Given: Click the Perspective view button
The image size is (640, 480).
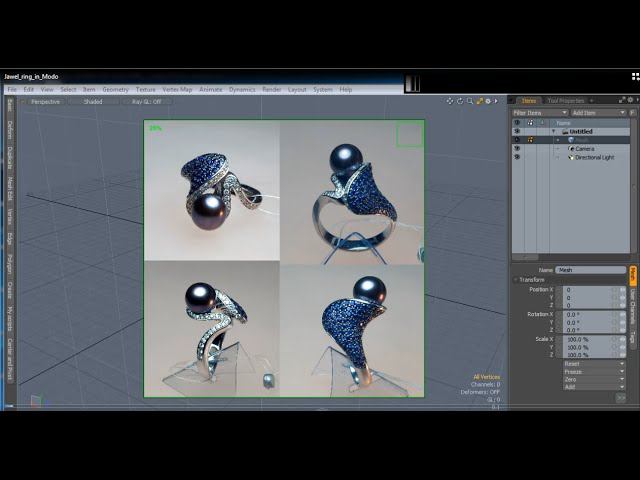Looking at the screenshot, I should 45,102.
